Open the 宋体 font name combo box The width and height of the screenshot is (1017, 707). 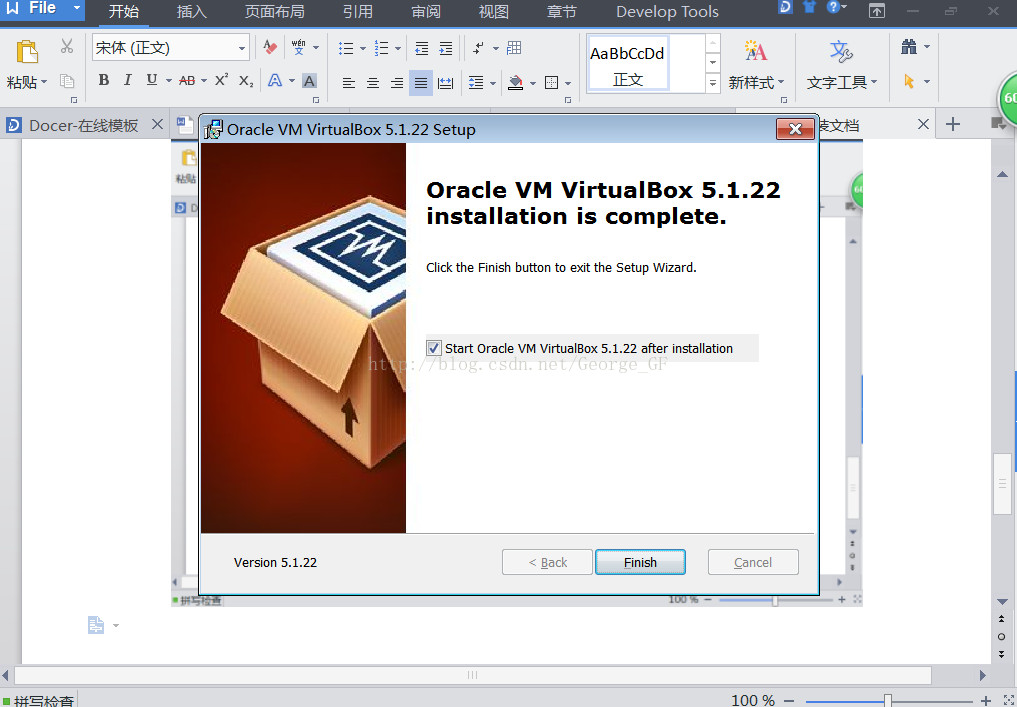[171, 47]
